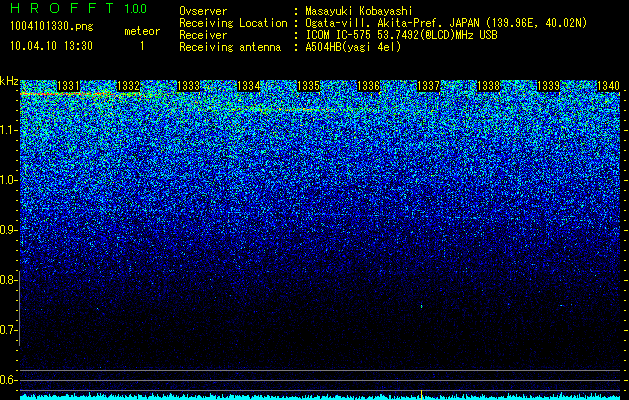Click the 1333 time marker
Screen dimensions: 629x400
point(189,86)
